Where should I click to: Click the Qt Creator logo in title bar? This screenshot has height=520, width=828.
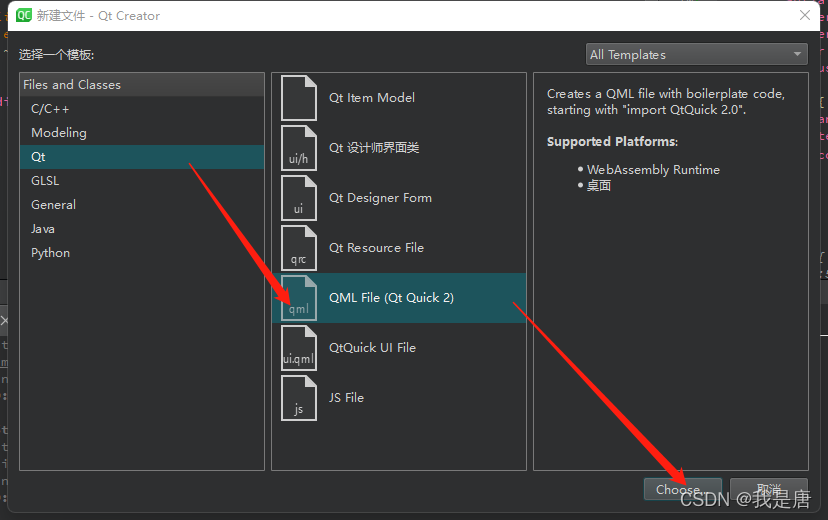click(x=24, y=15)
